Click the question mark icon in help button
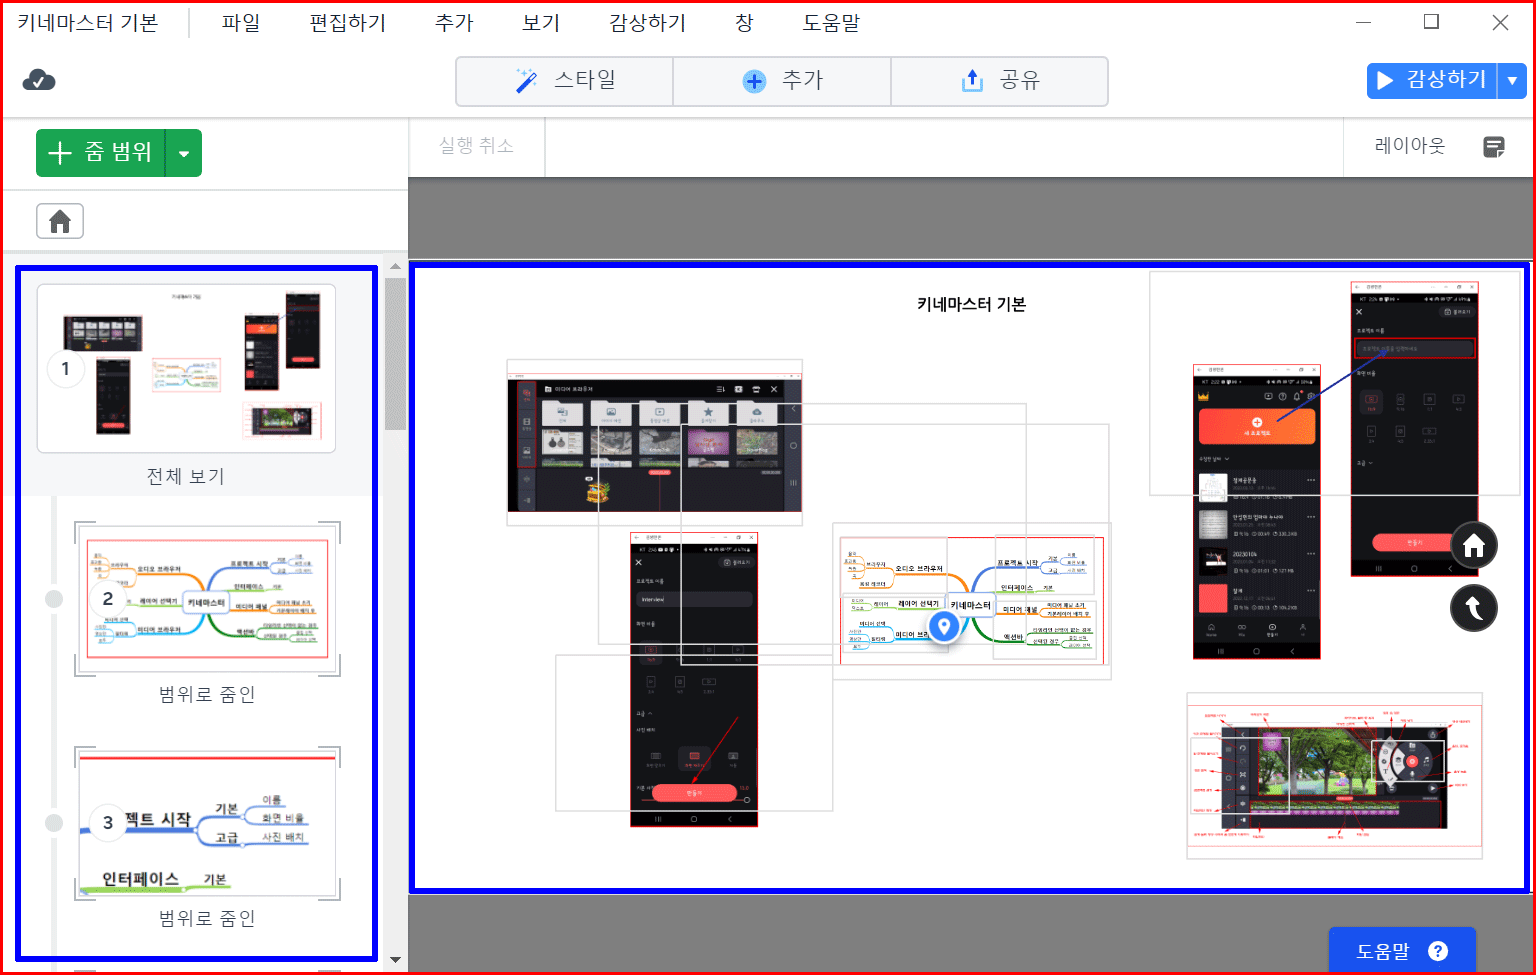This screenshot has width=1536, height=975. pos(1438,951)
